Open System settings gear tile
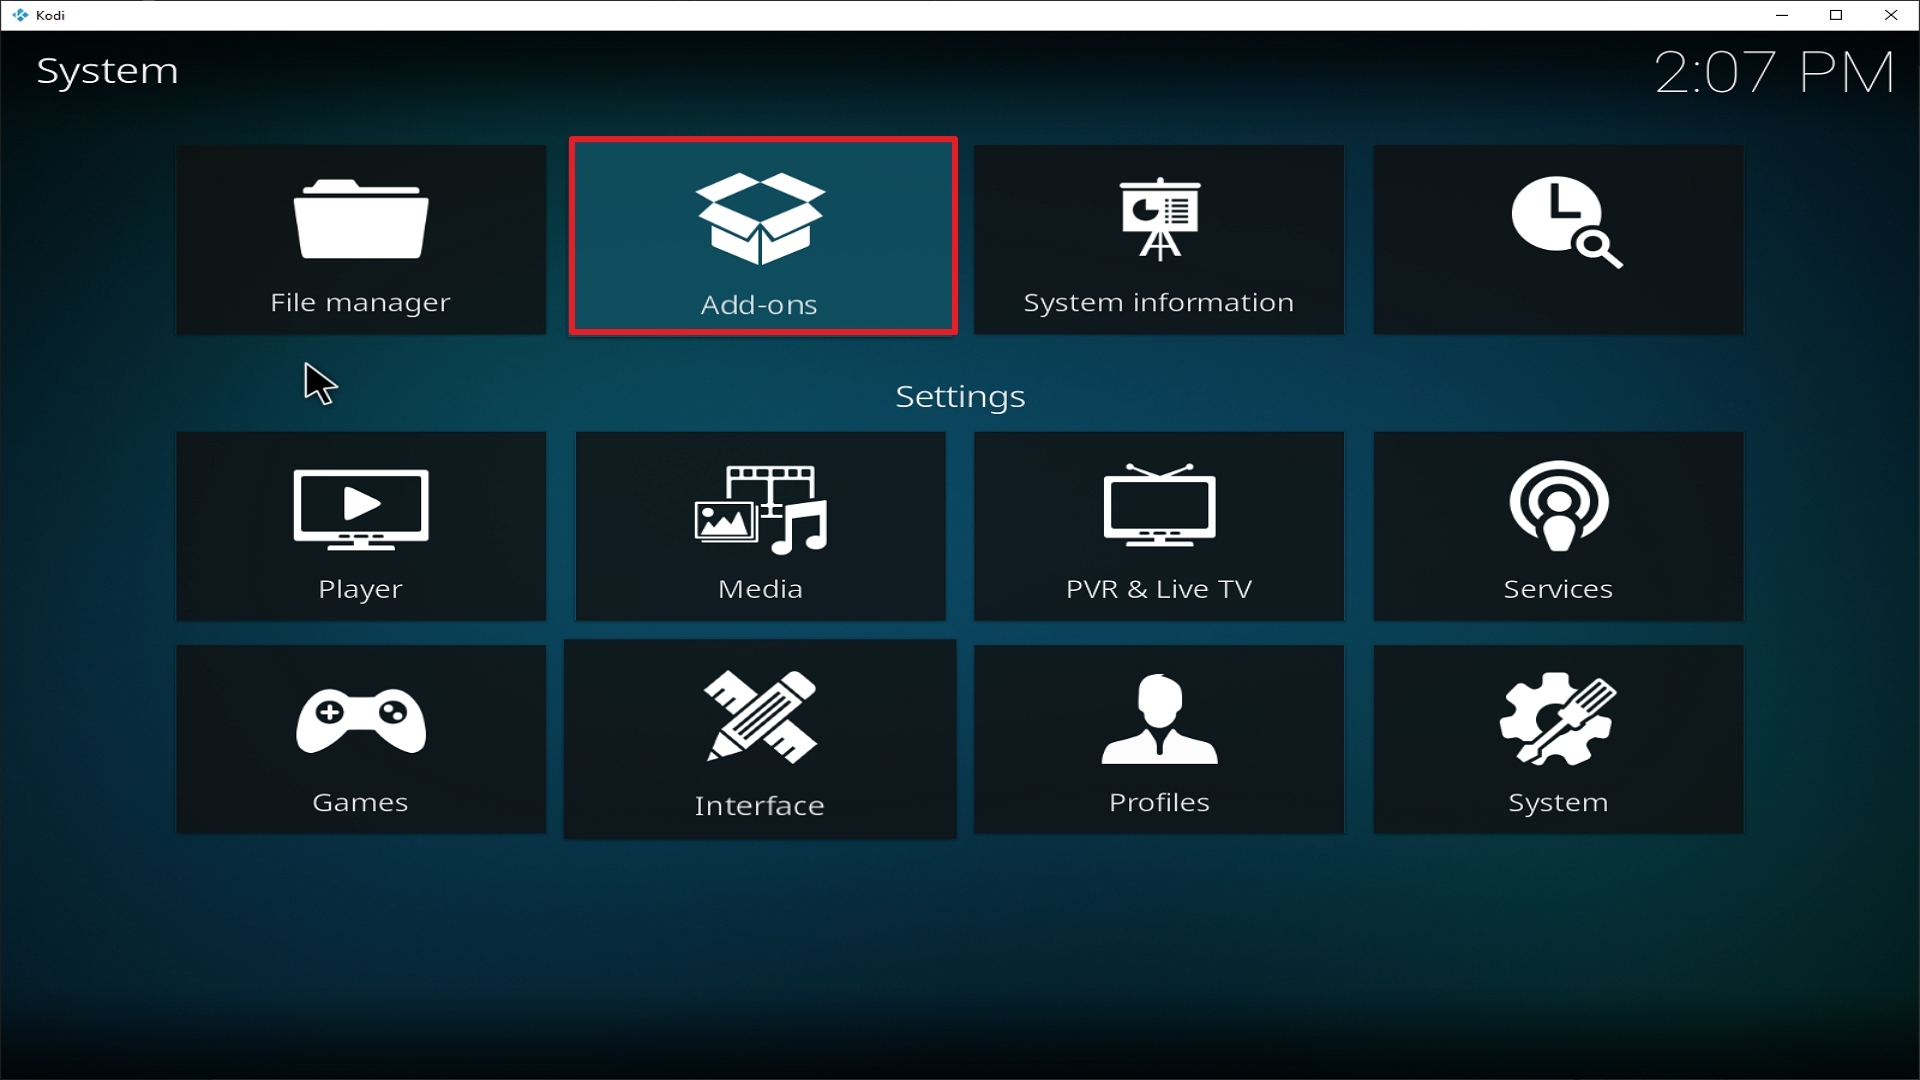The width and height of the screenshot is (1920, 1080). pos(1558,739)
